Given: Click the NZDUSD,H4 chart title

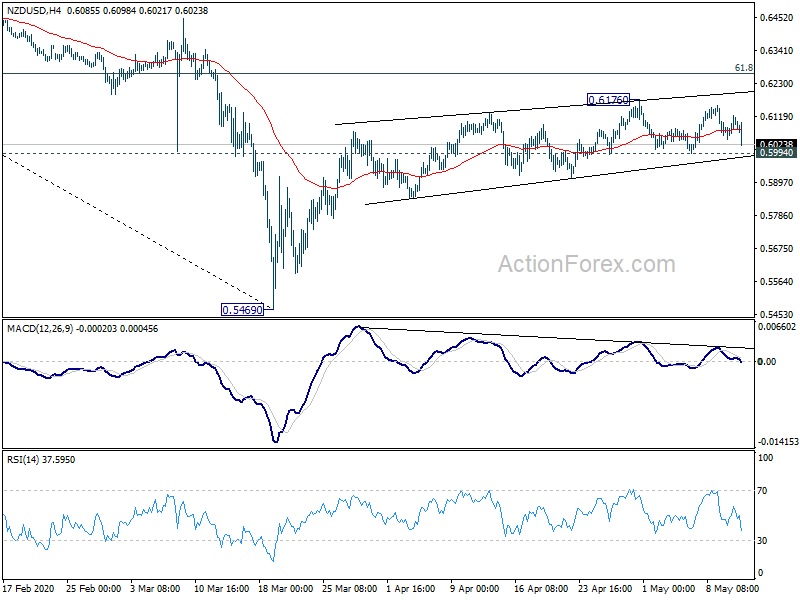Looking at the screenshot, I should [x=108, y=10].
